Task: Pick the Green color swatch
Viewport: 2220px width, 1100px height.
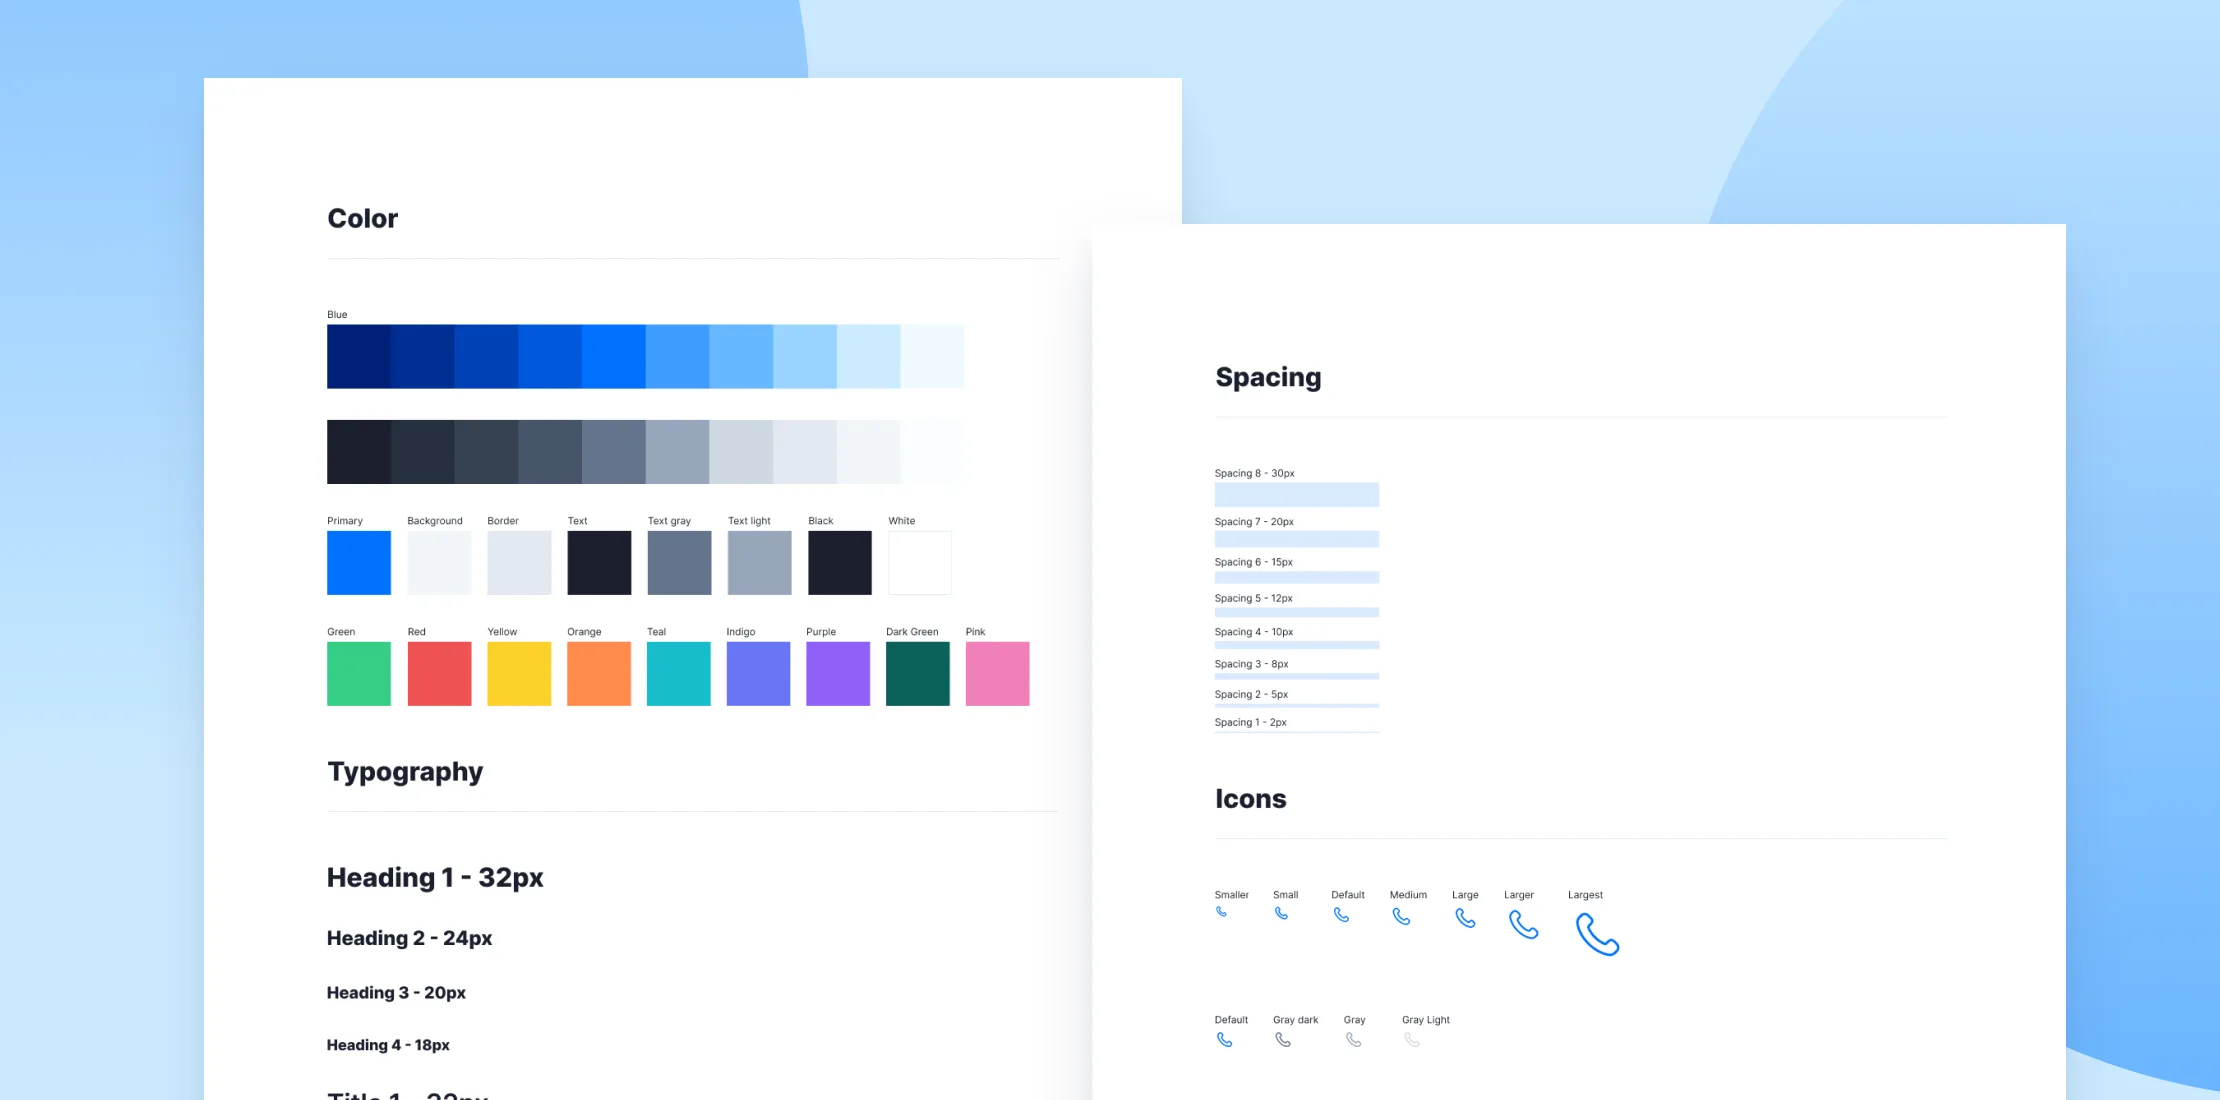Action: click(359, 674)
